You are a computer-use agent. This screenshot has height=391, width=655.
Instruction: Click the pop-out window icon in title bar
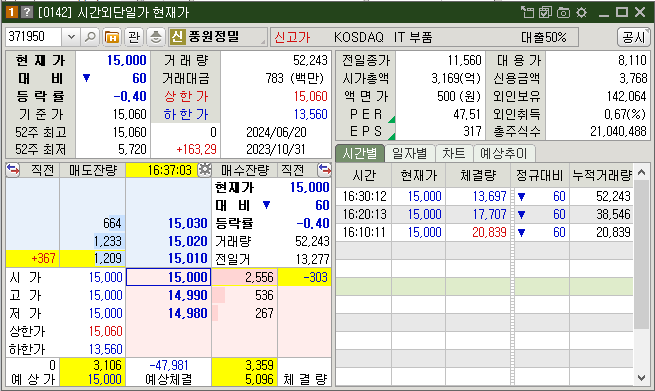(x=527, y=12)
